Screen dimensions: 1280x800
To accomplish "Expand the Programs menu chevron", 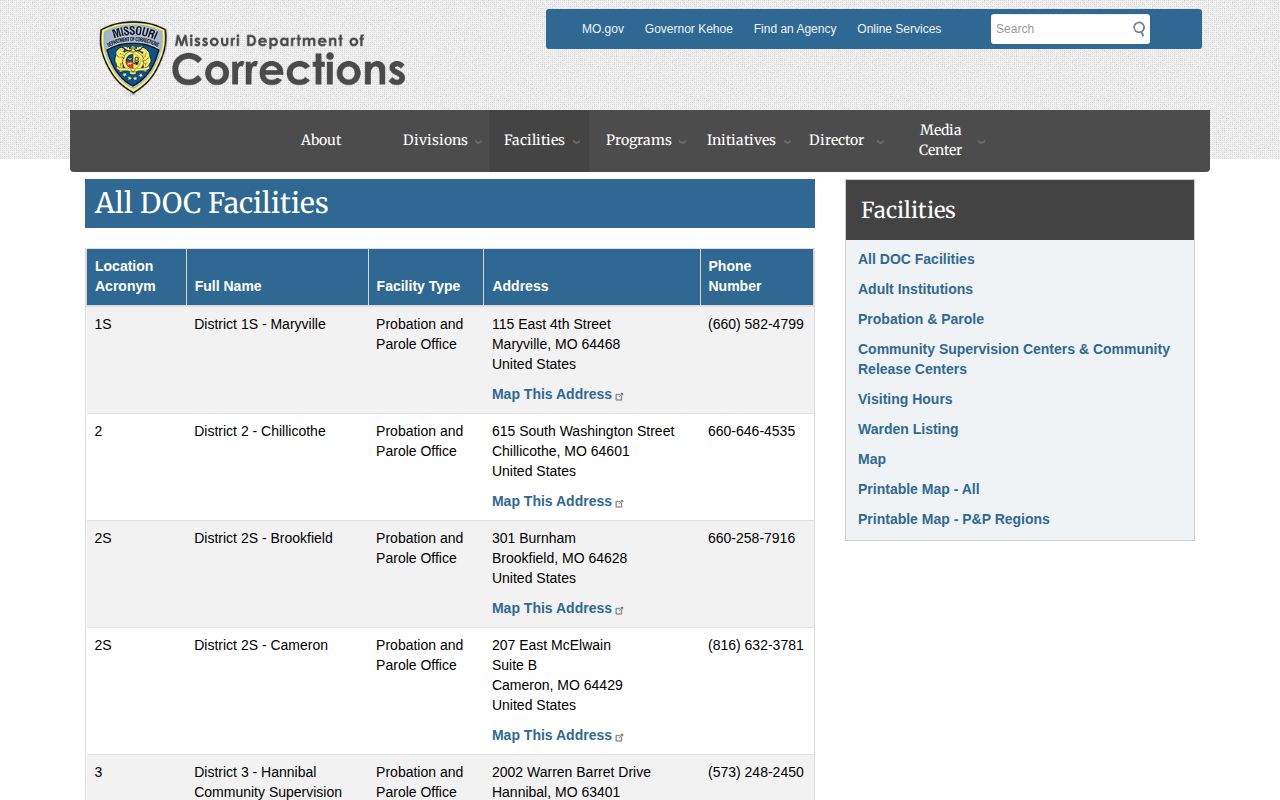I will coord(682,142).
